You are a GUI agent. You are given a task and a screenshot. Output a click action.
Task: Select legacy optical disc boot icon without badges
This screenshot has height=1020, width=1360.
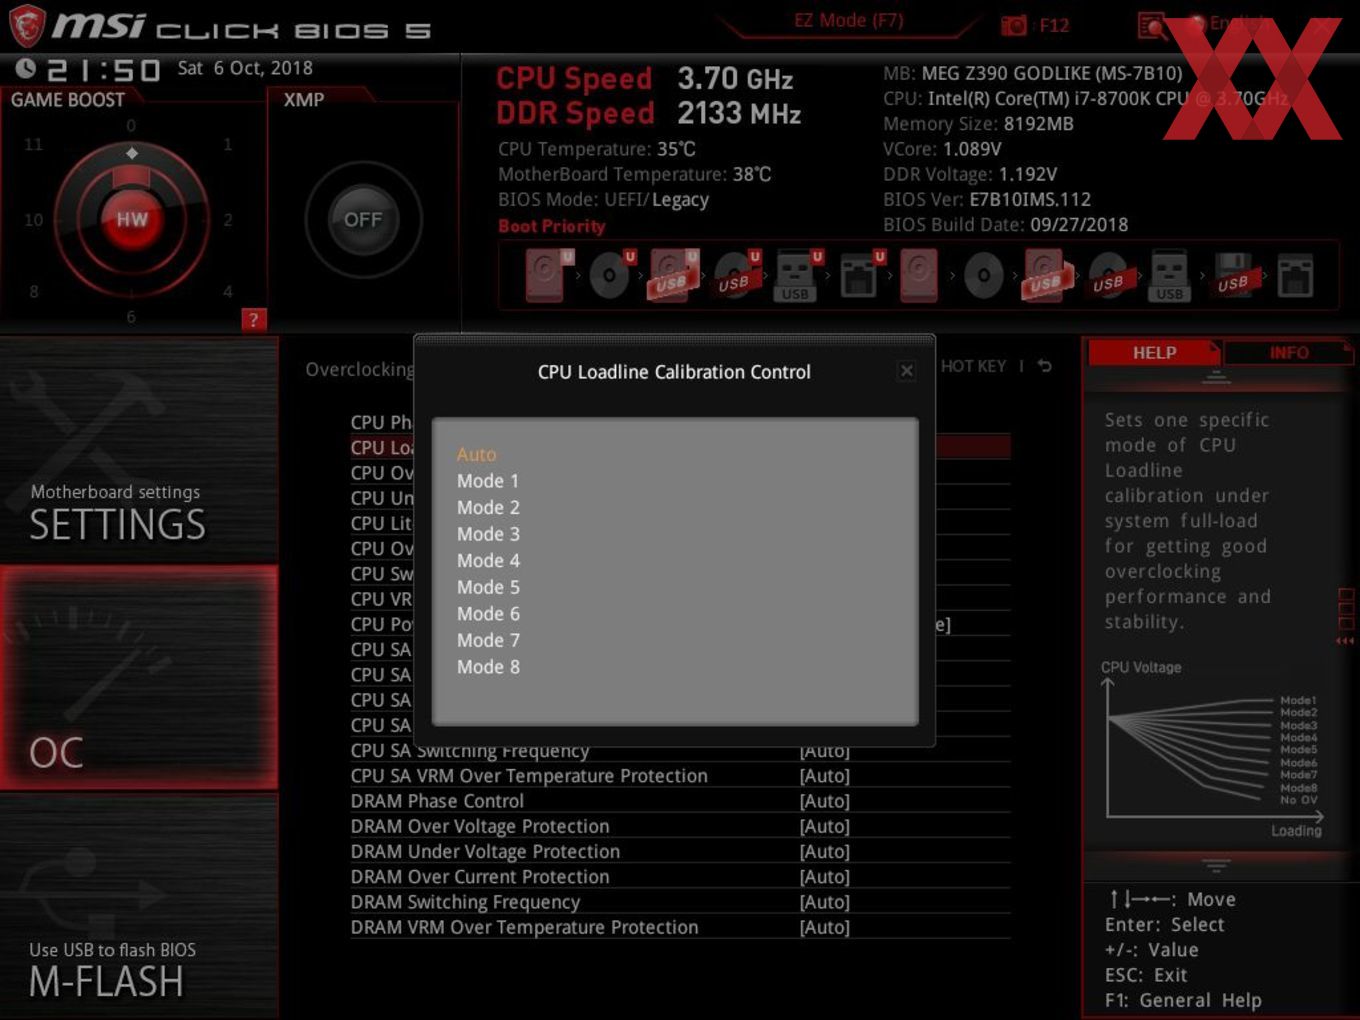pyautogui.click(x=983, y=275)
